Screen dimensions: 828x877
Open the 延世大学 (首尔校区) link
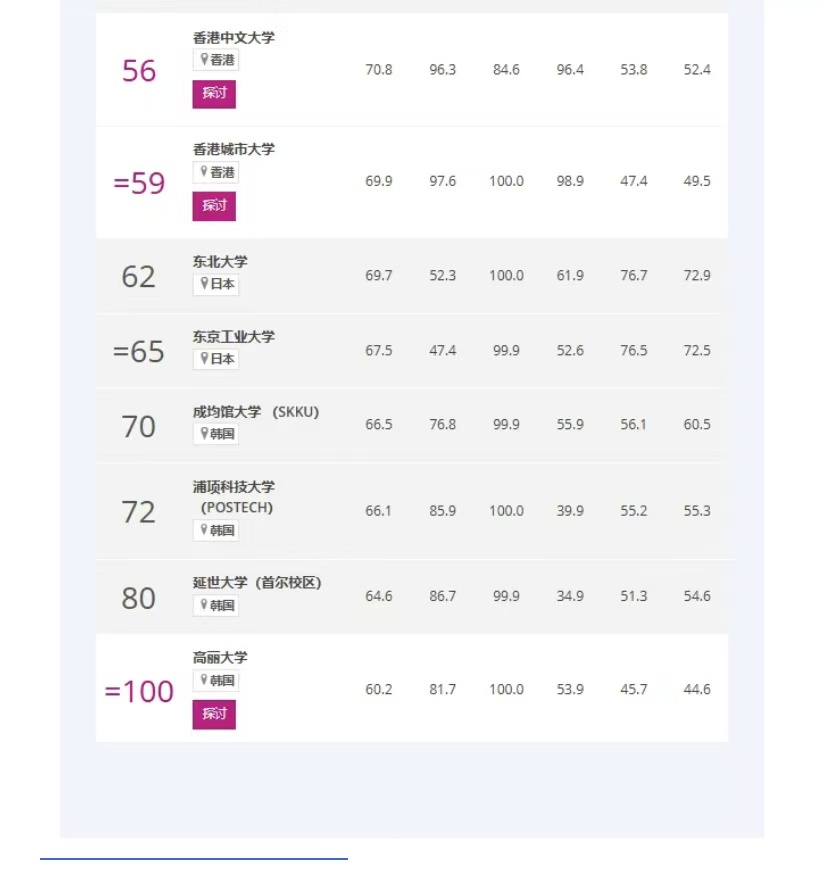click(257, 582)
